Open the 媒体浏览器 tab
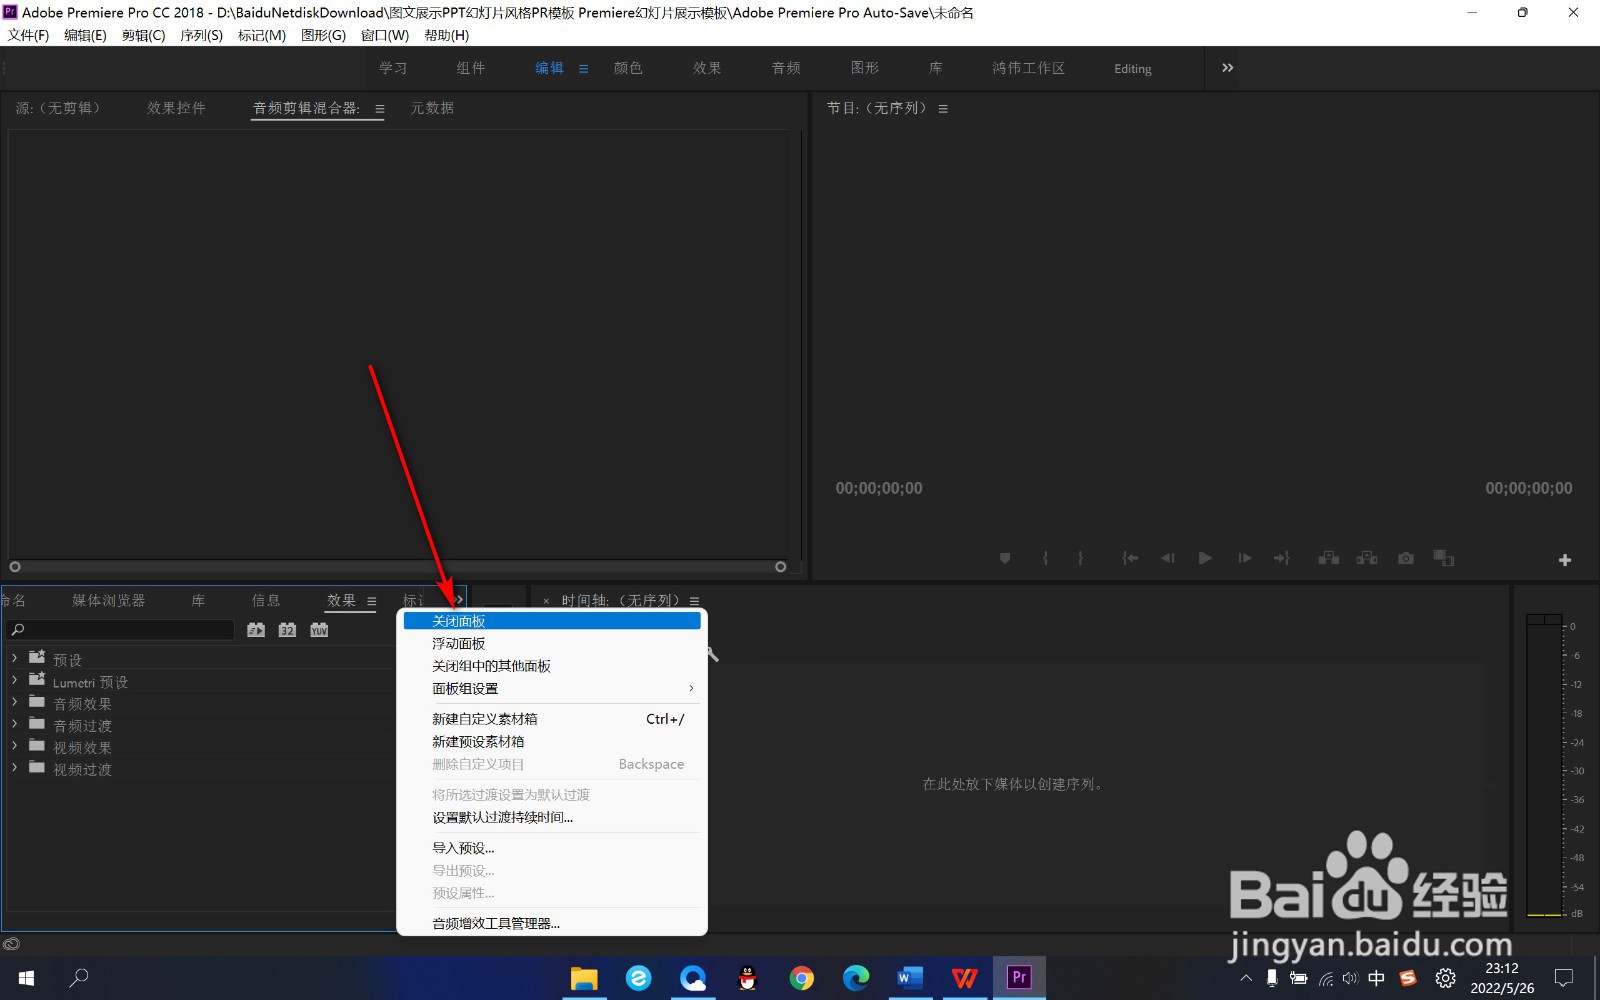The width and height of the screenshot is (1600, 1000). pyautogui.click(x=109, y=600)
